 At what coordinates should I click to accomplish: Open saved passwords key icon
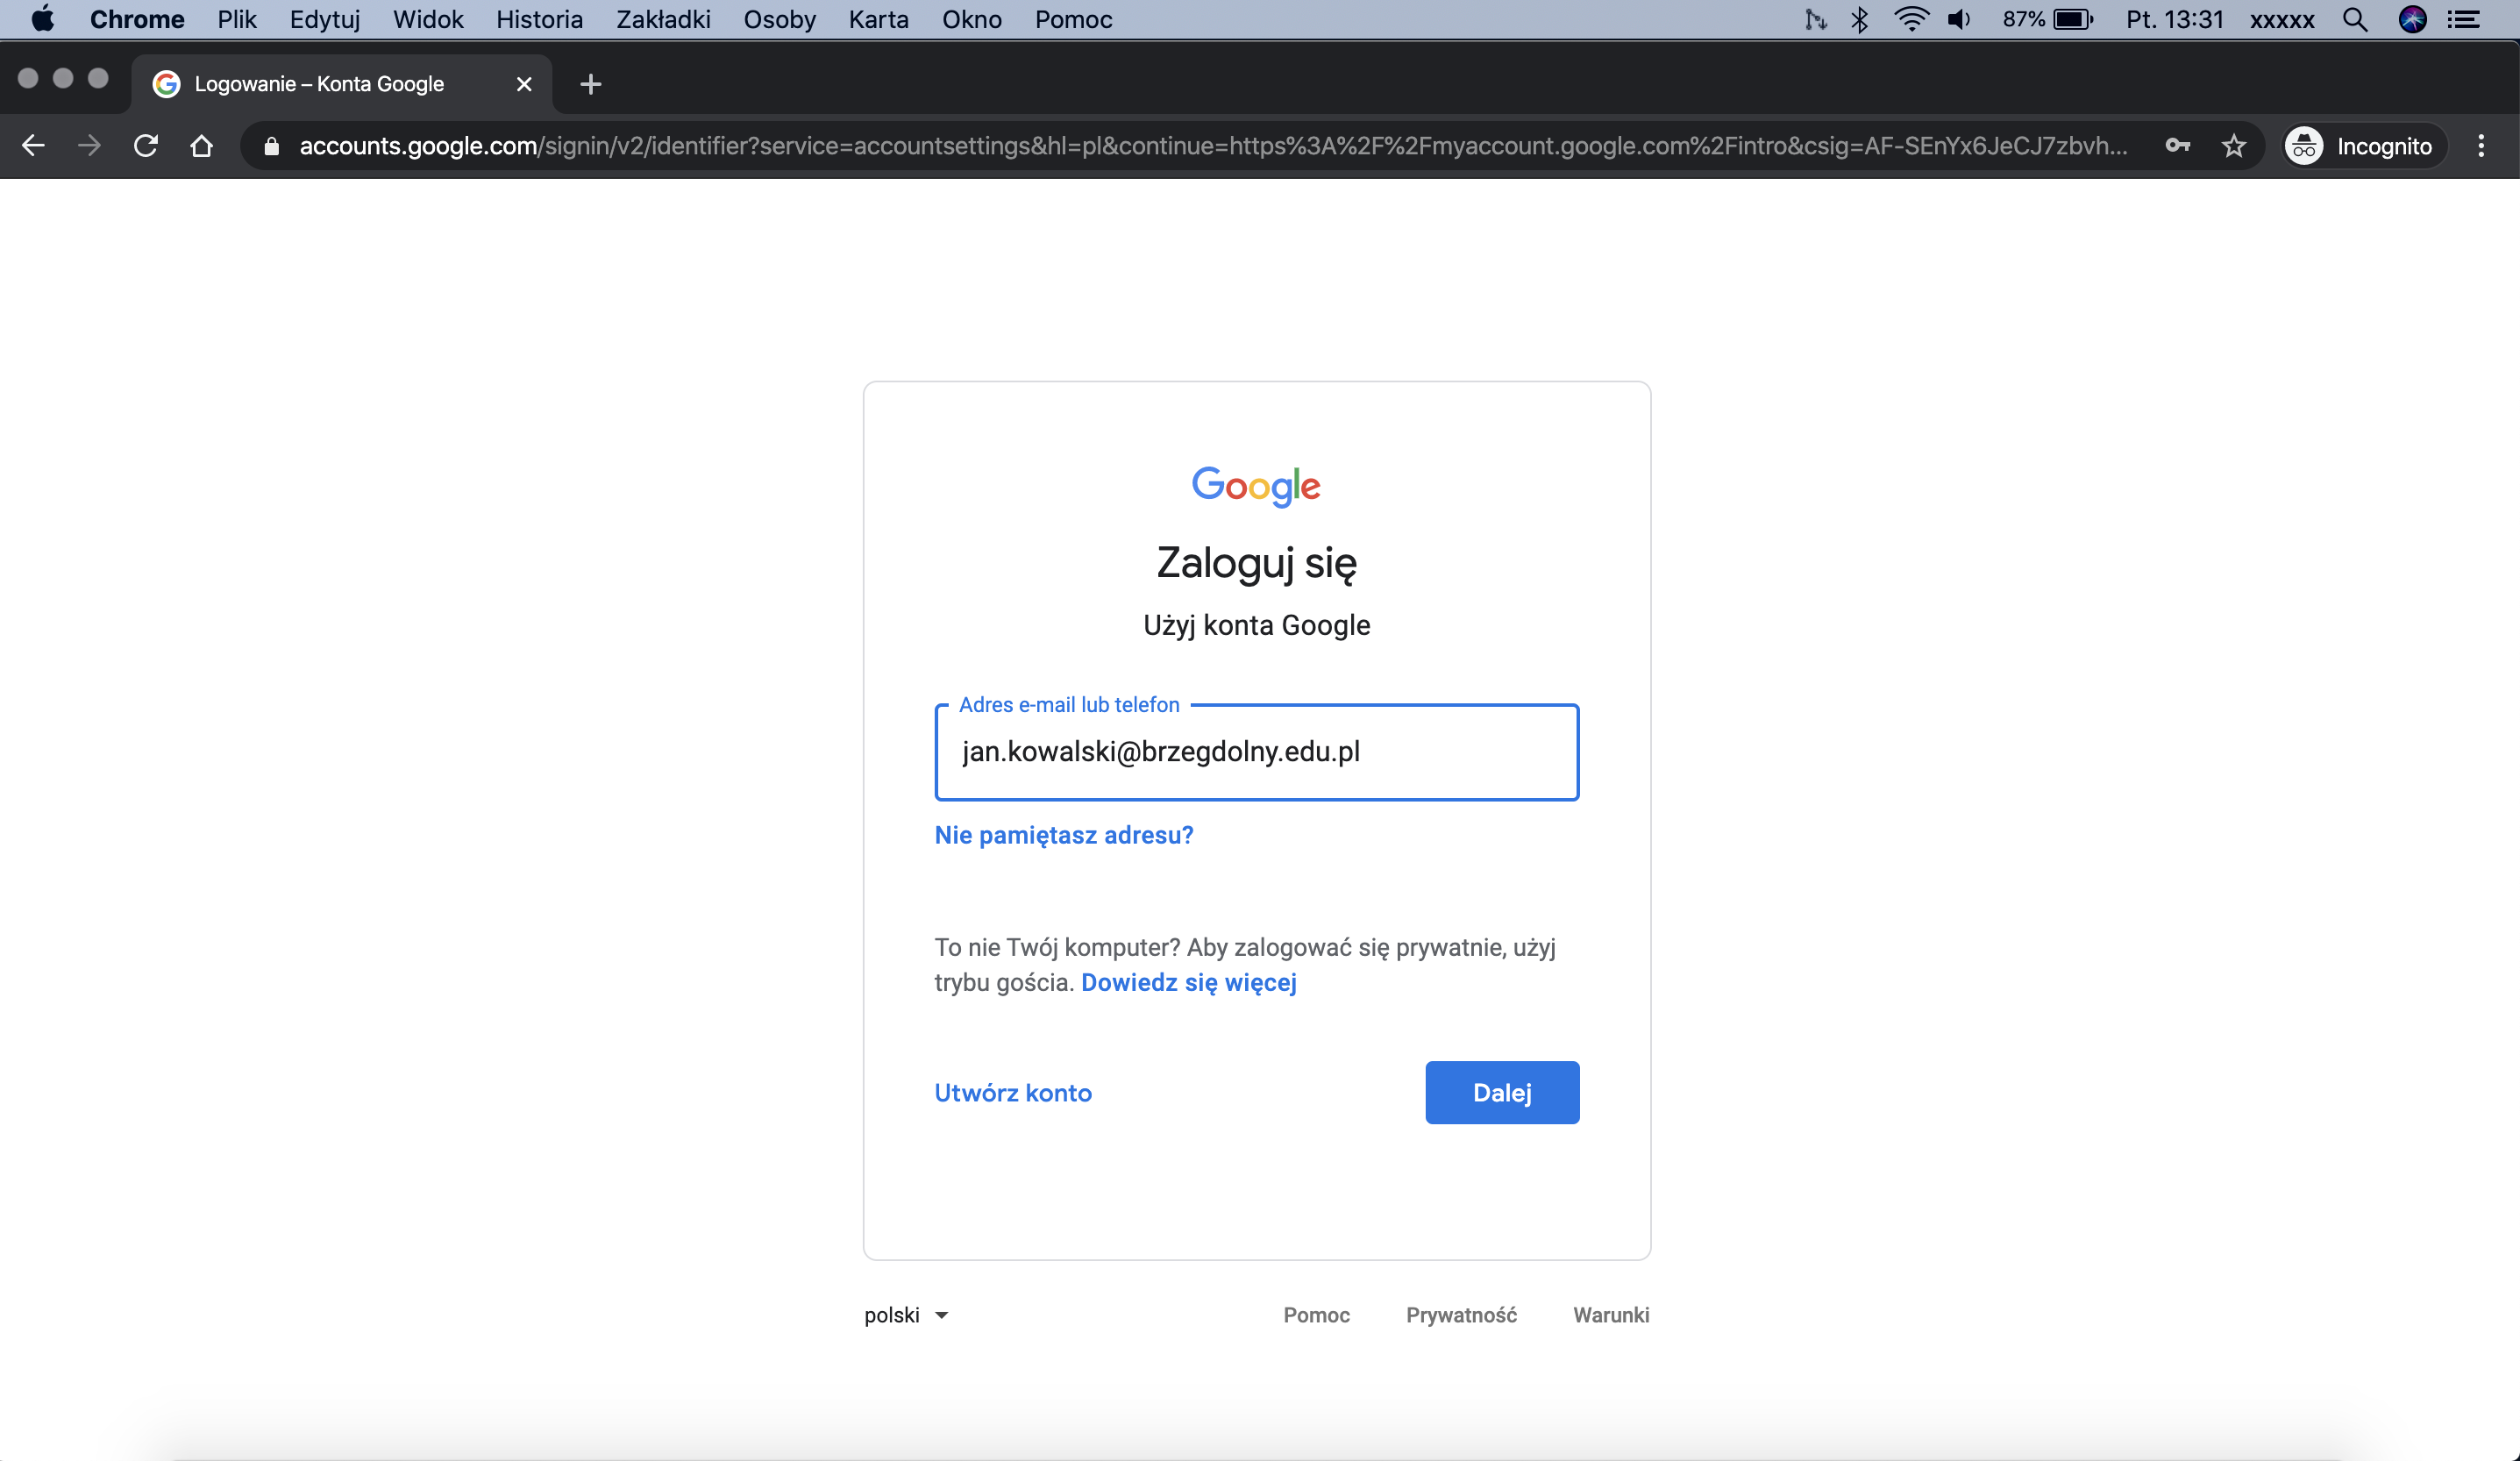2177,146
